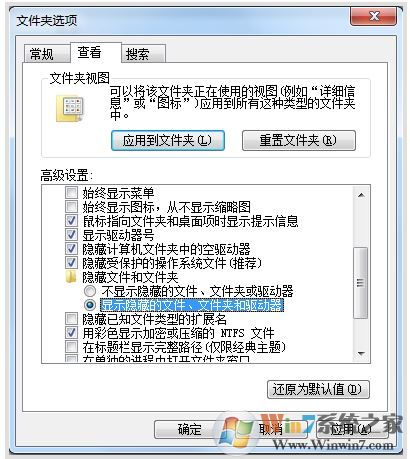Screen dimensions: 410x459
Task: Switch to the 常规 tab
Action: (42, 54)
